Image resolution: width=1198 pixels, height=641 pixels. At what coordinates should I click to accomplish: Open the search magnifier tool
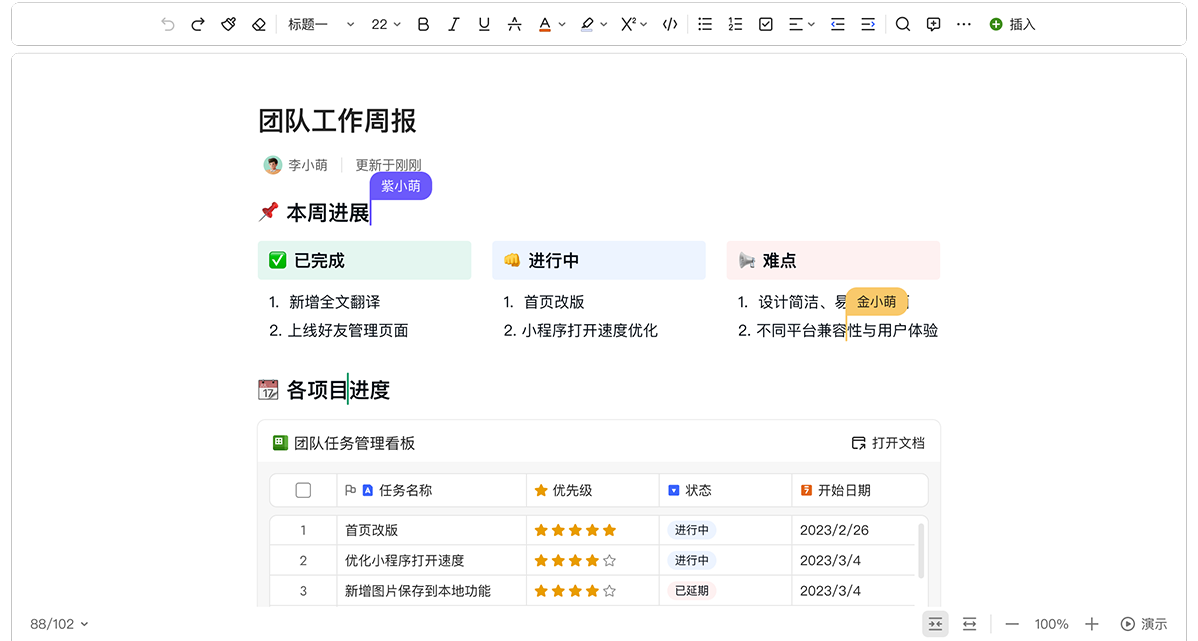(x=903, y=24)
